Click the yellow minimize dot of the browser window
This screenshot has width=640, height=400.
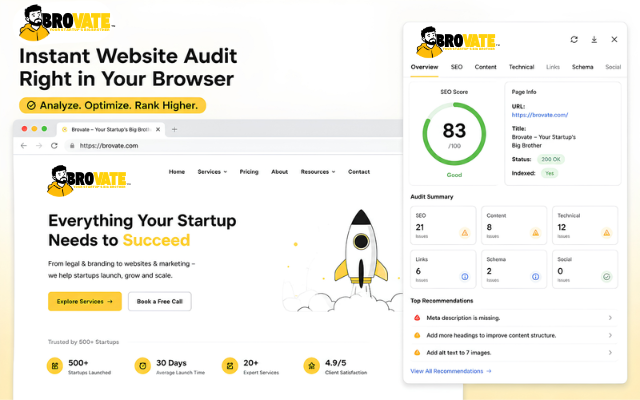tap(34, 129)
